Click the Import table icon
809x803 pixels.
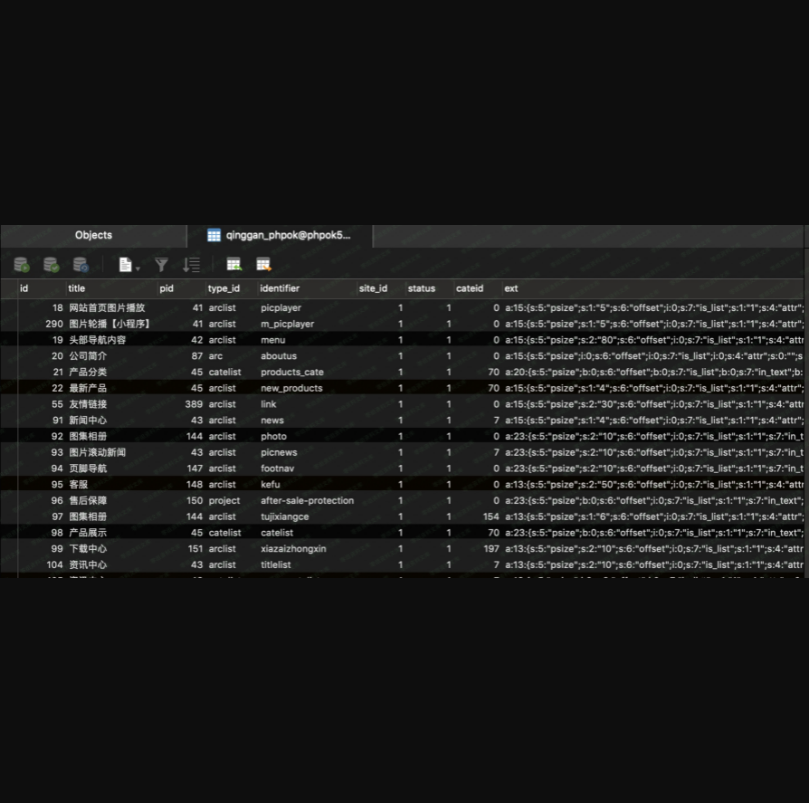(x=234, y=265)
